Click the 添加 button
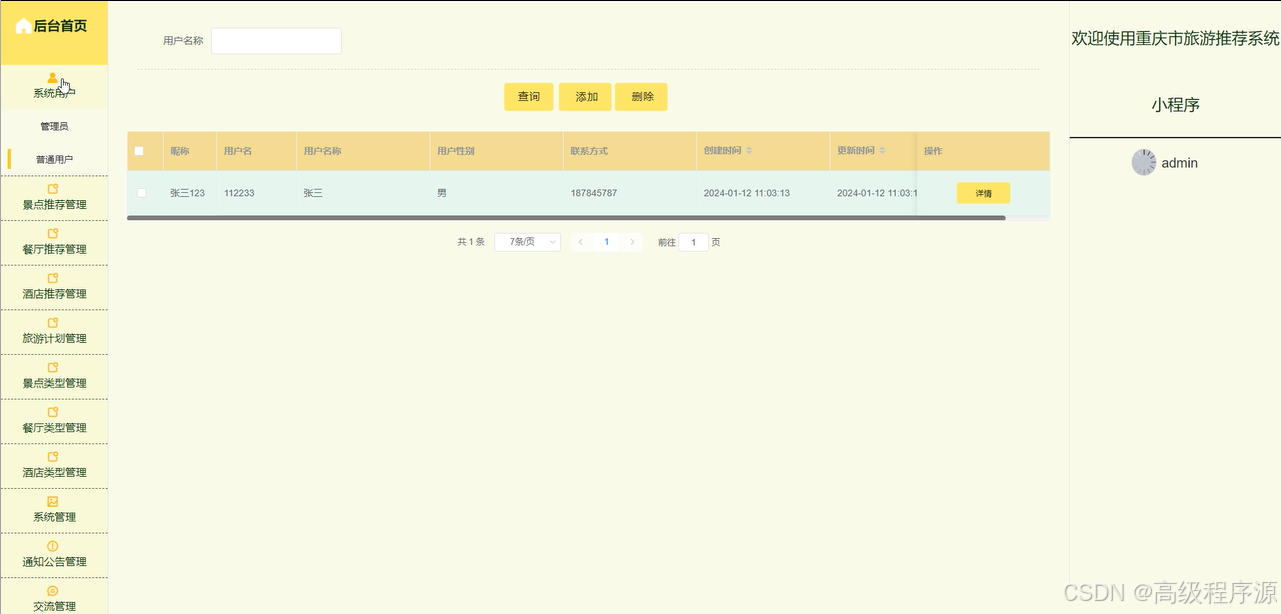The height and width of the screenshot is (614, 1281). (586, 97)
